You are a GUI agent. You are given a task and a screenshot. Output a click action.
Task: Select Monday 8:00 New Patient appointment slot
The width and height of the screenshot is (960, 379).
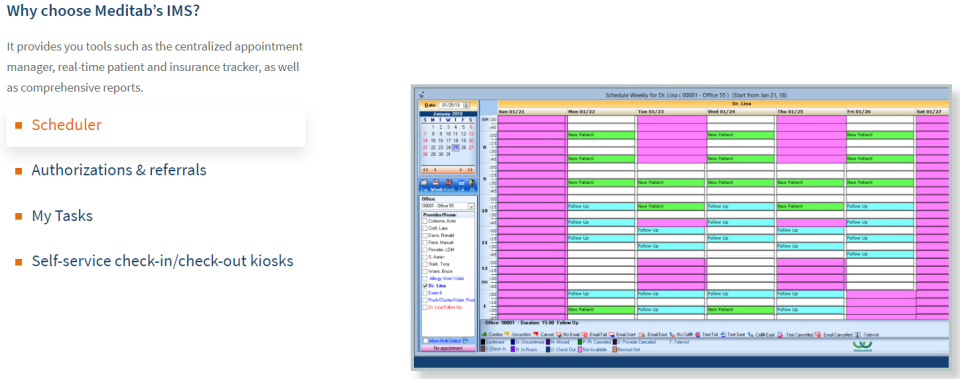[x=601, y=135]
